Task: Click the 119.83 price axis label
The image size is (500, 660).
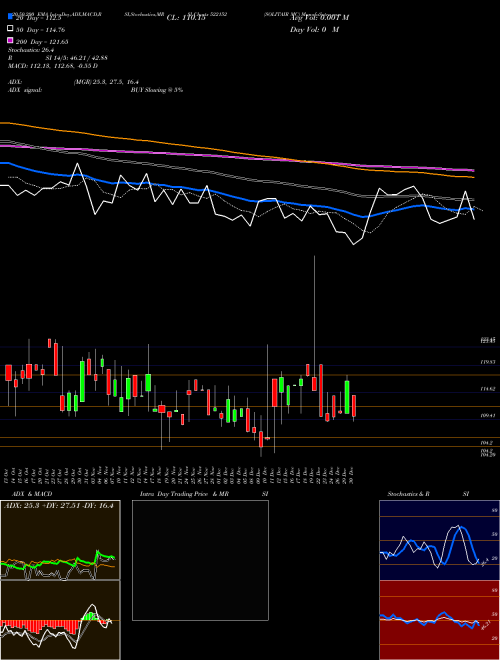Action: click(x=488, y=362)
